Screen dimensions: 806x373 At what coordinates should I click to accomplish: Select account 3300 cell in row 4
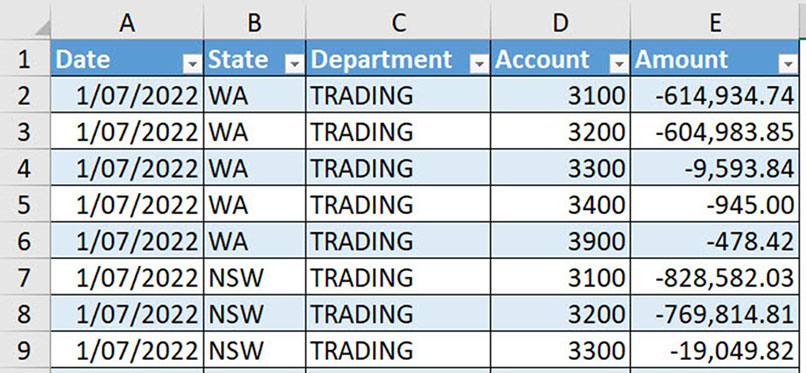point(560,167)
